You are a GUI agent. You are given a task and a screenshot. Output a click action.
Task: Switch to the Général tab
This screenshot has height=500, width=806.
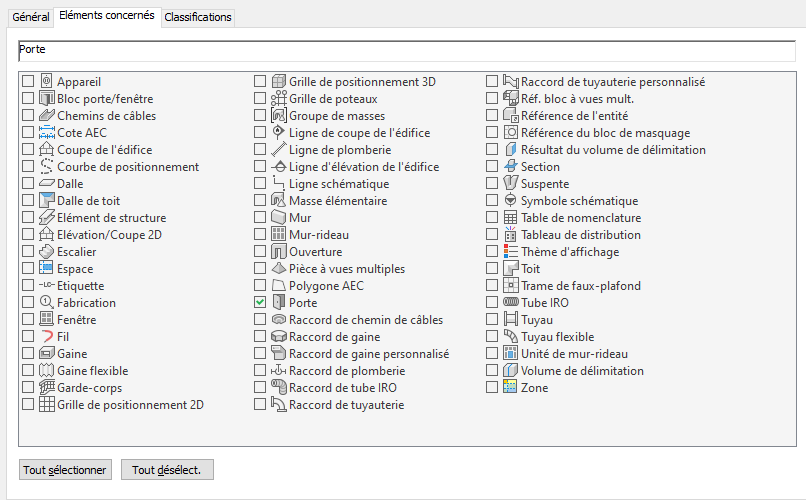click(x=30, y=17)
